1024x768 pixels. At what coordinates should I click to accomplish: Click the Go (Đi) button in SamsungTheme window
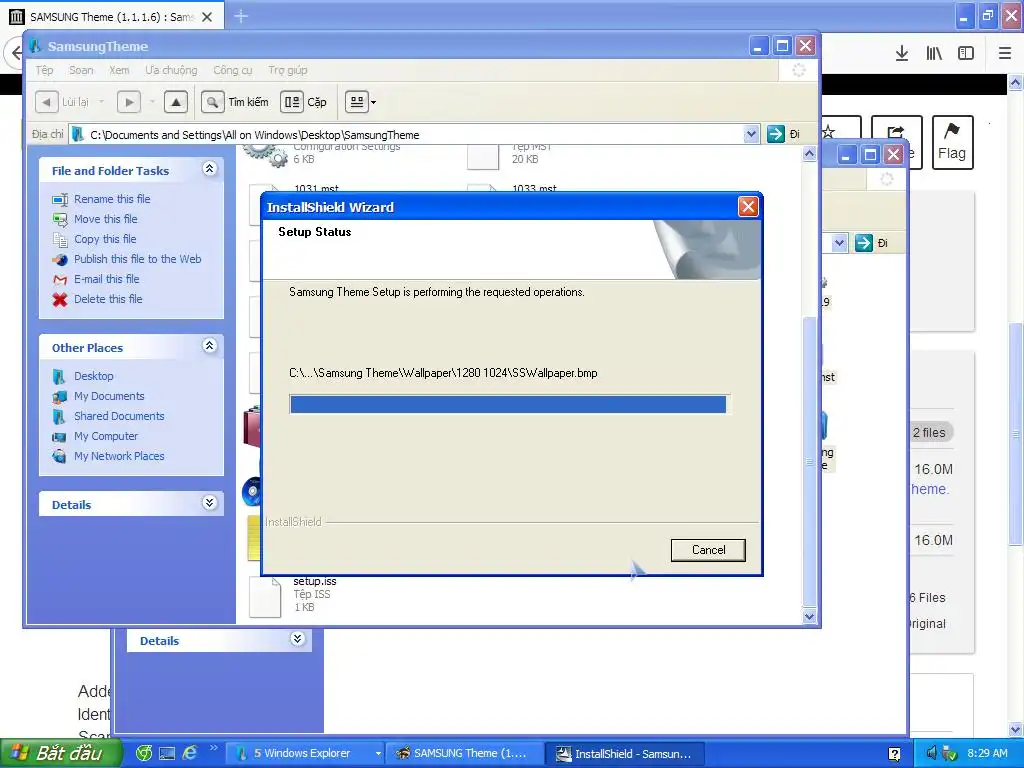784,135
